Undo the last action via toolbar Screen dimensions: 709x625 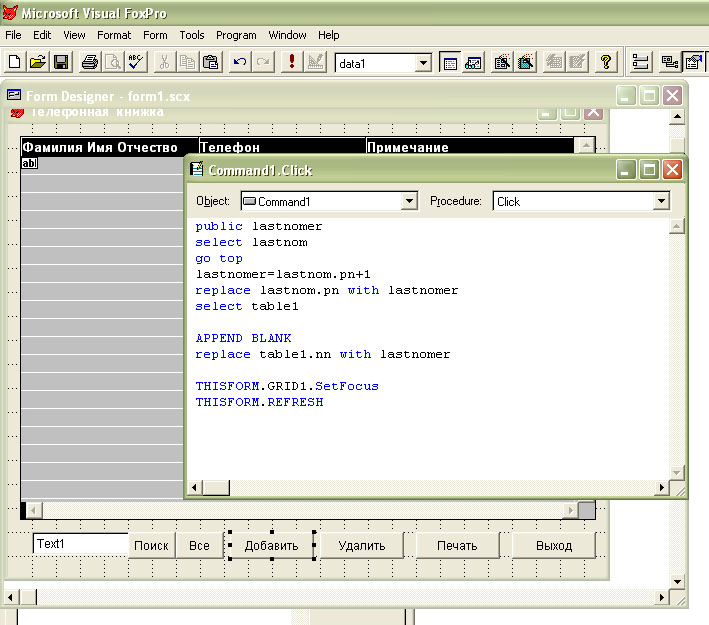coord(240,62)
